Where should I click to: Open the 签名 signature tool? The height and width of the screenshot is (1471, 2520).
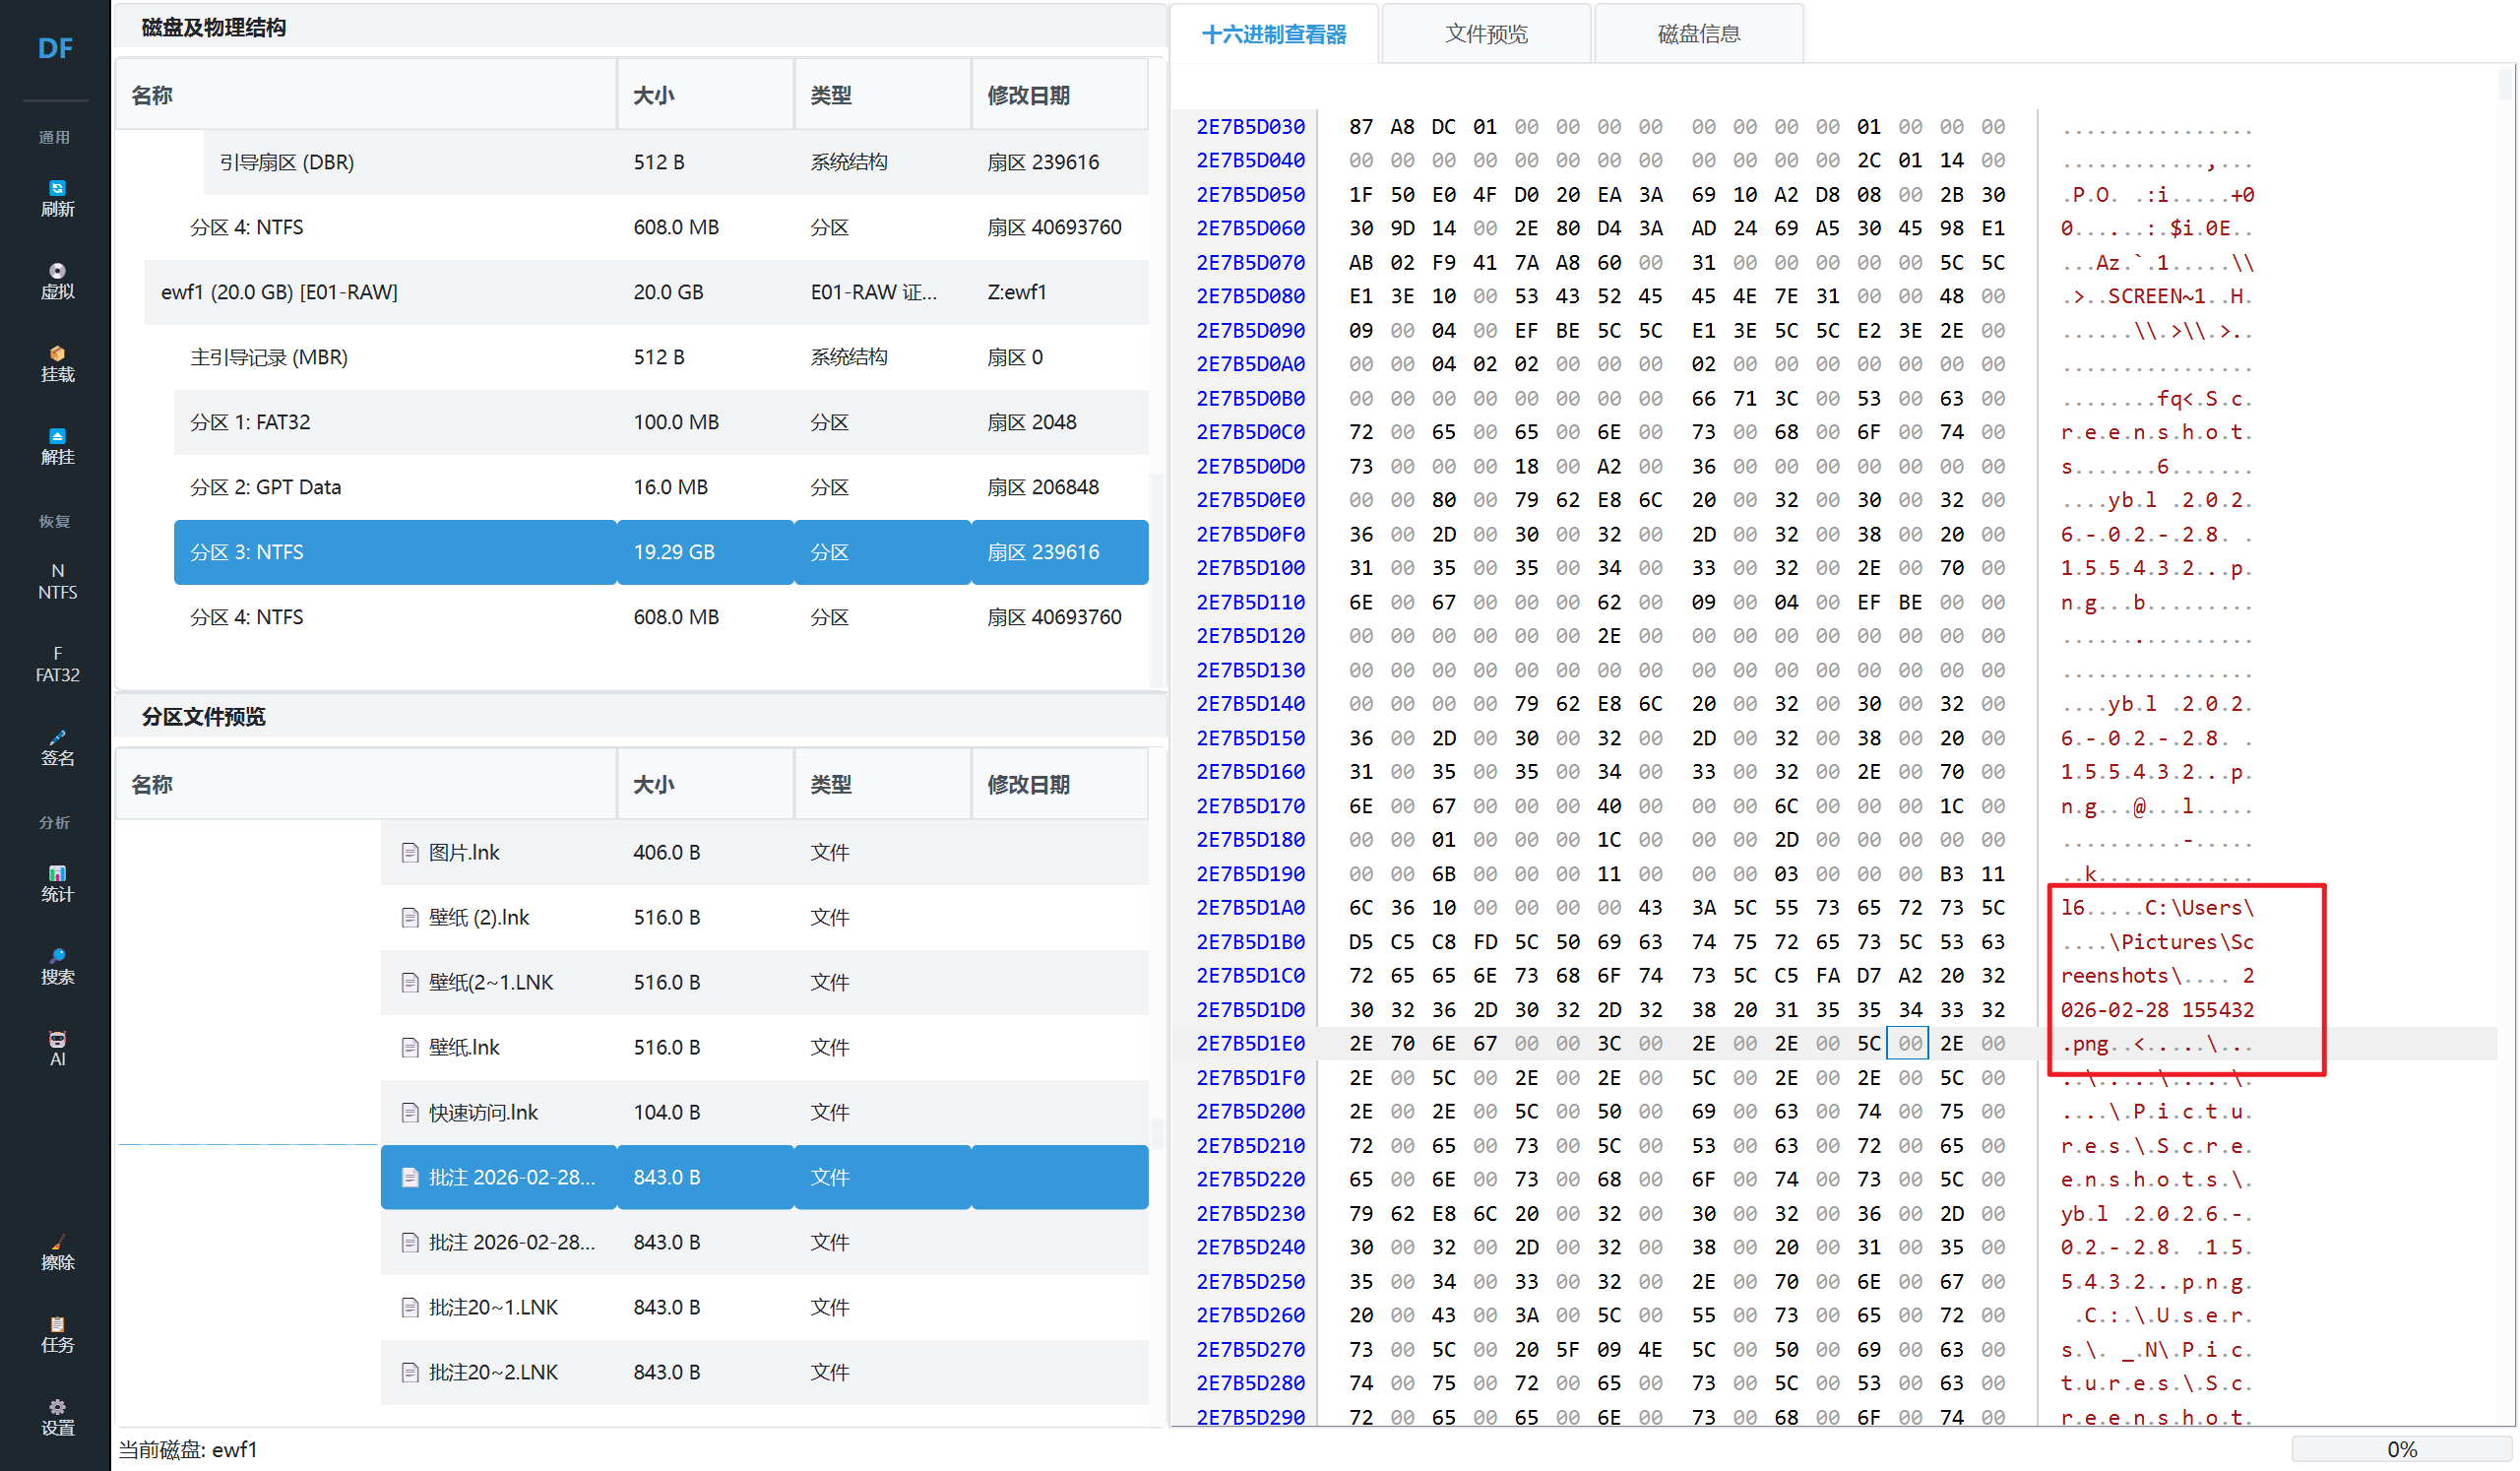(x=57, y=748)
